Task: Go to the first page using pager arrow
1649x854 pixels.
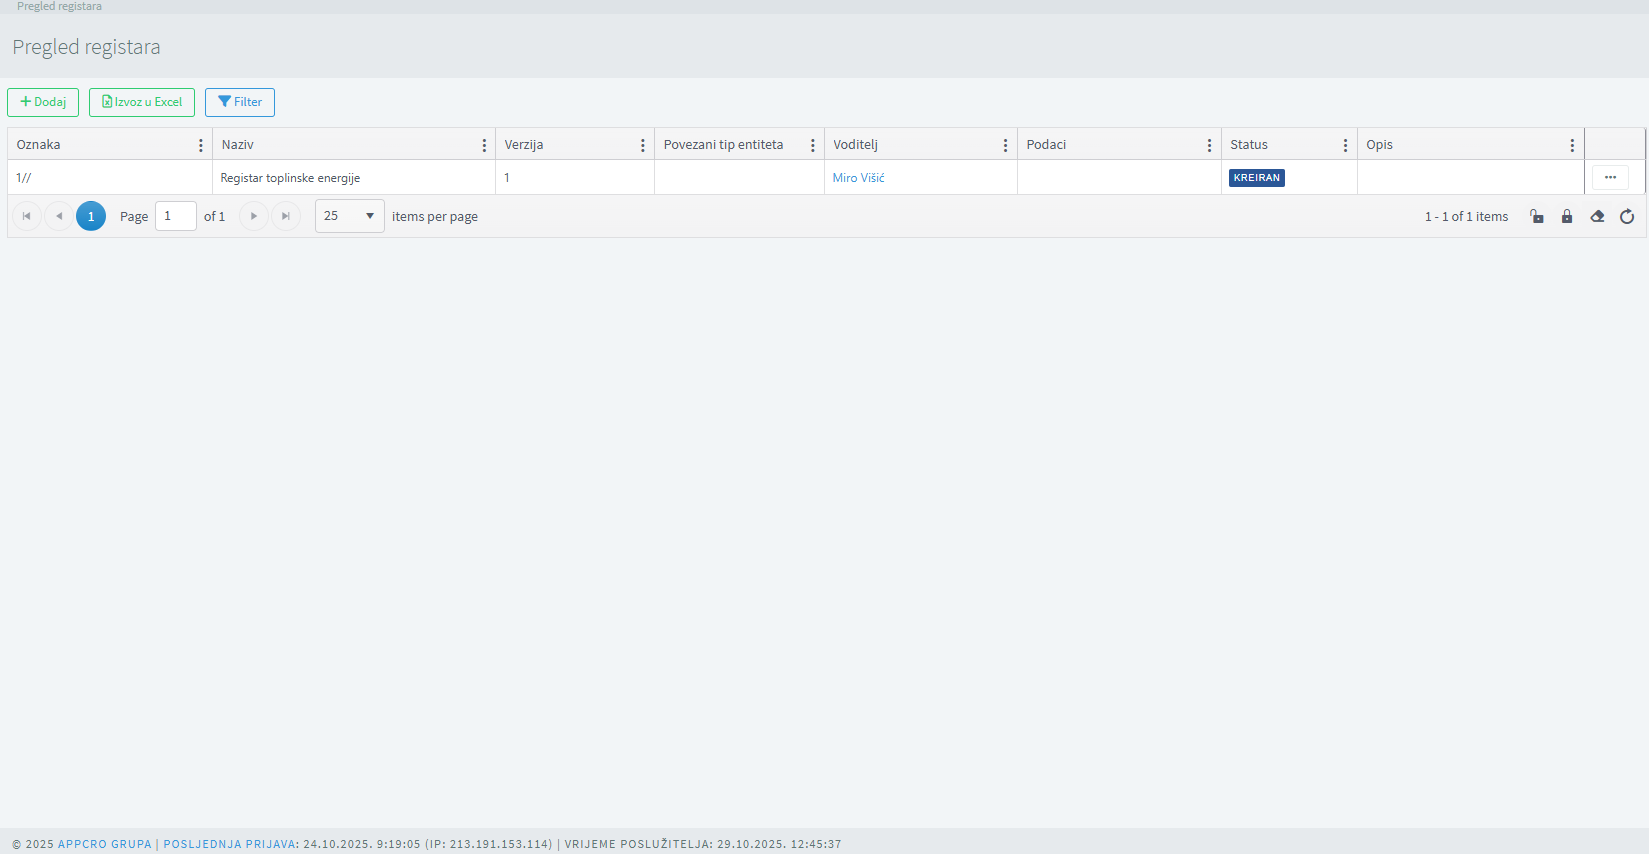Action: coord(27,216)
